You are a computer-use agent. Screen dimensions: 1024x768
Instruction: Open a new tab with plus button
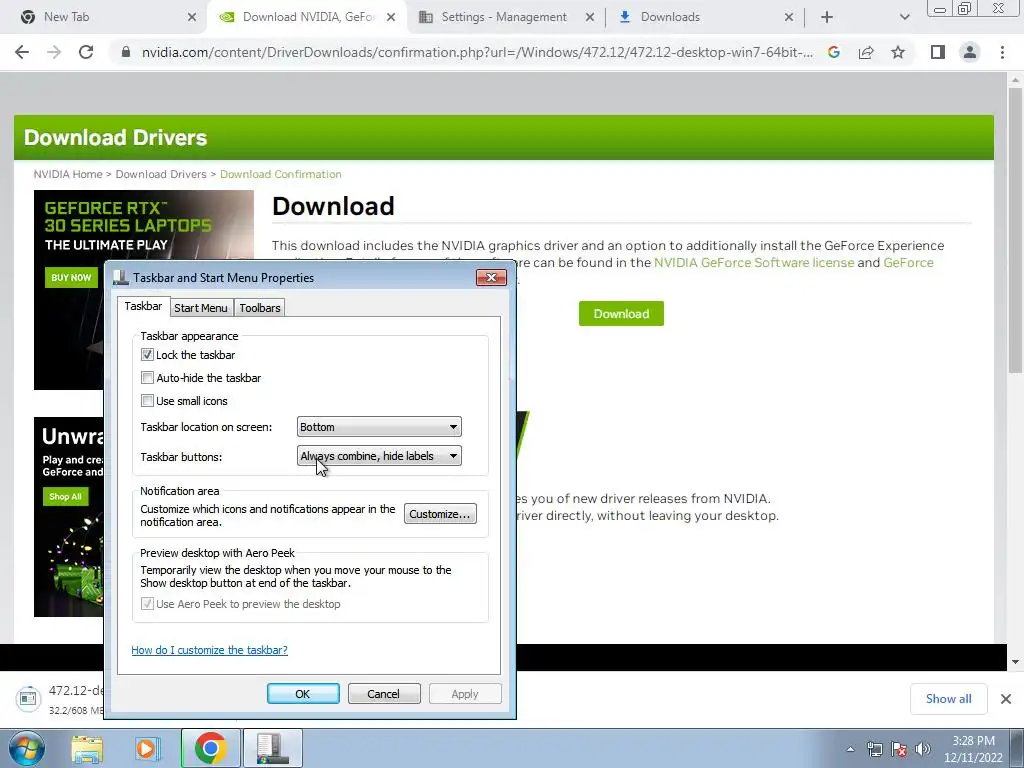point(827,17)
